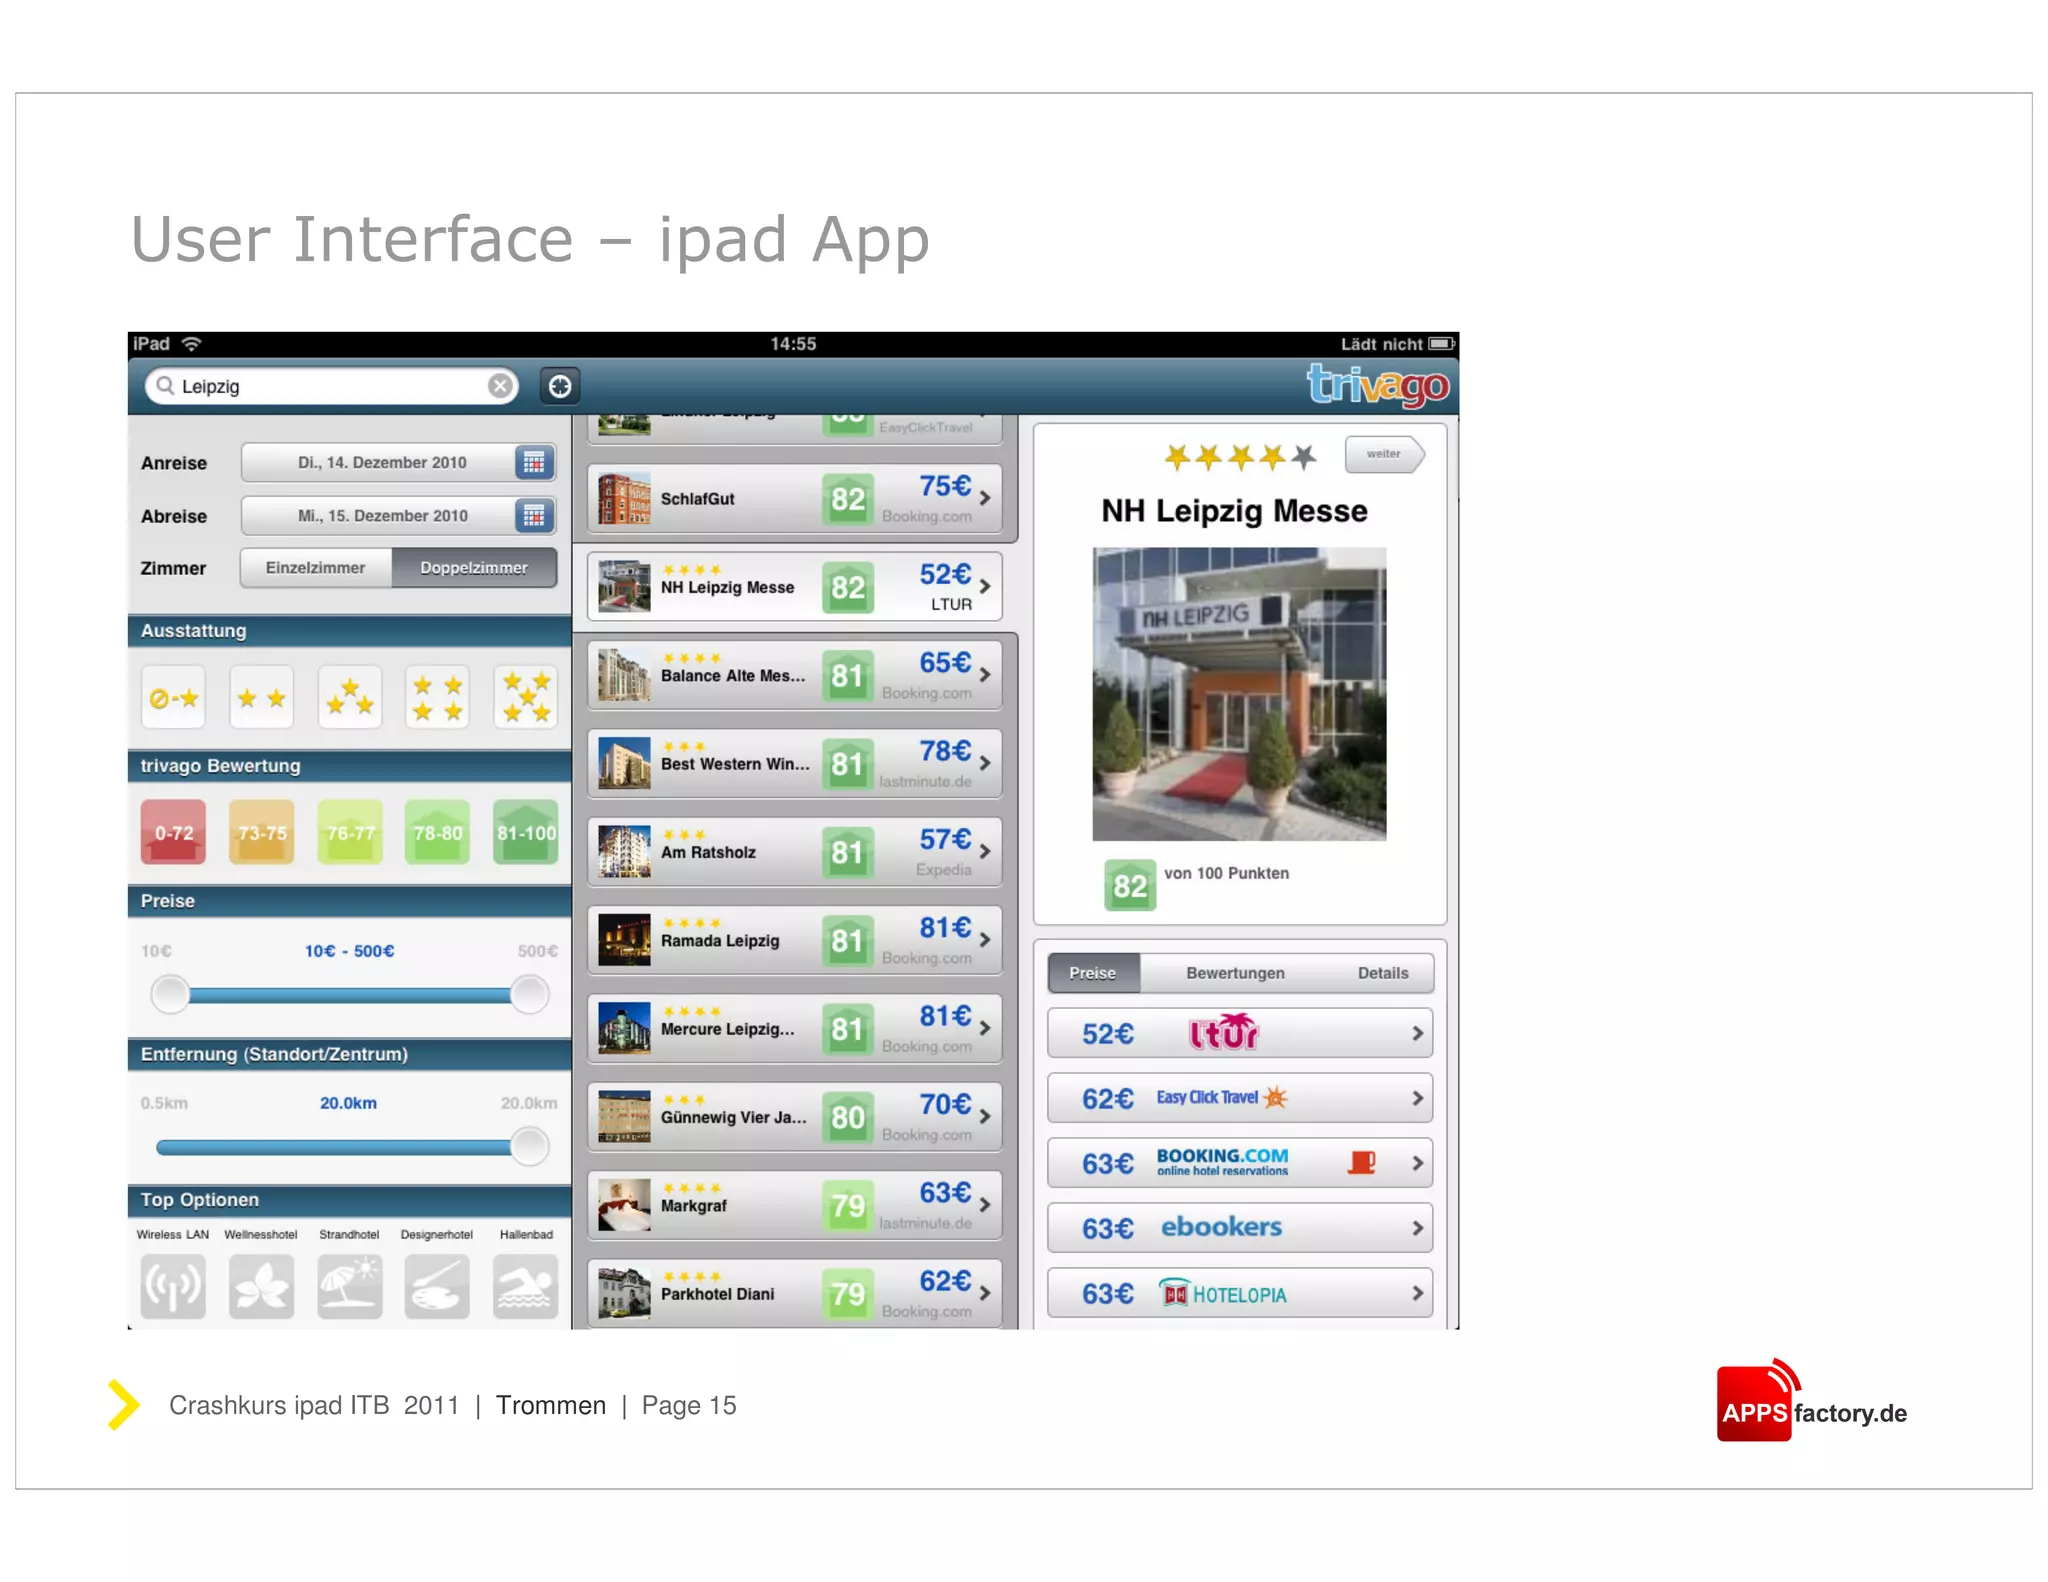
Task: Click inside the Leipzig search field
Action: point(331,386)
